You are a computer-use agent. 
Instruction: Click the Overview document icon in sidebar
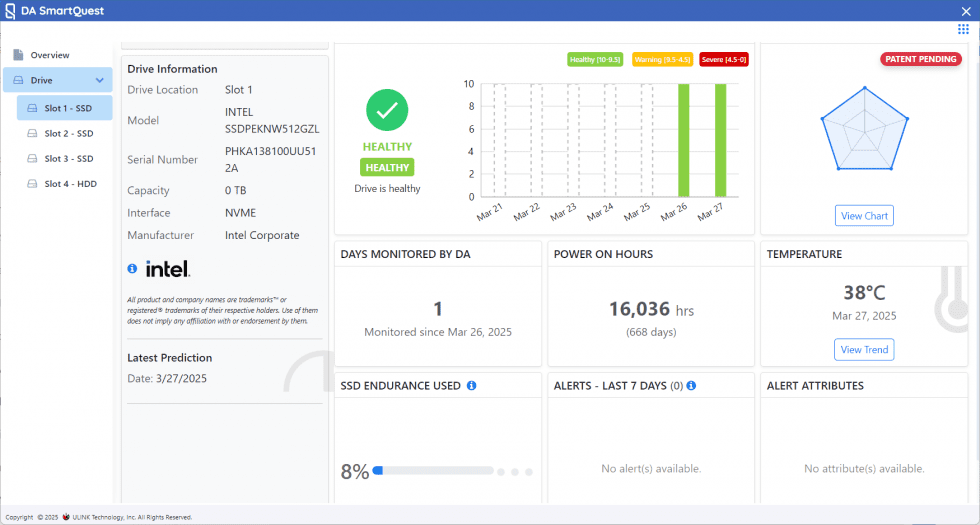[x=17, y=55]
